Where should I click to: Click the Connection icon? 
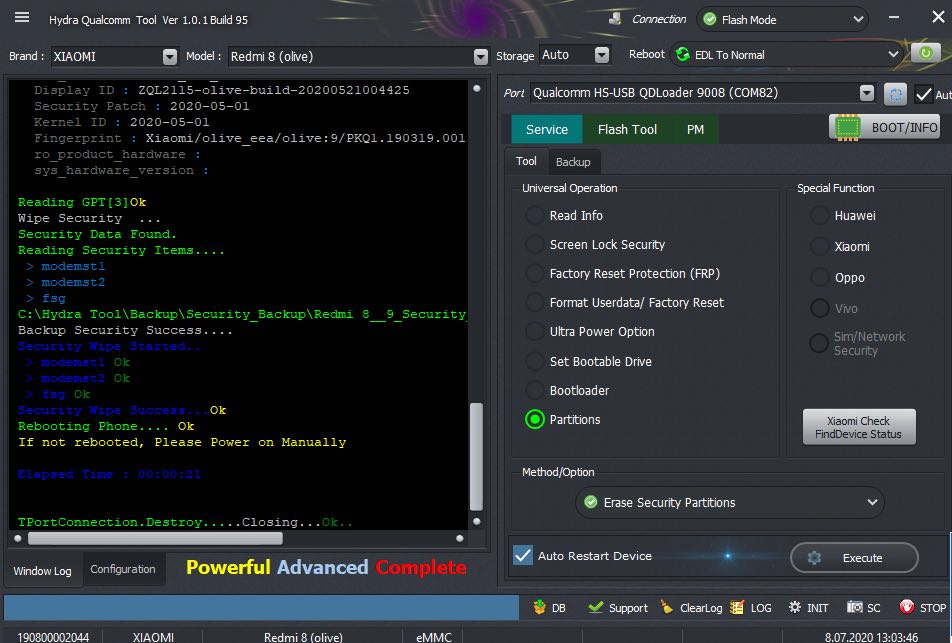[x=615, y=19]
